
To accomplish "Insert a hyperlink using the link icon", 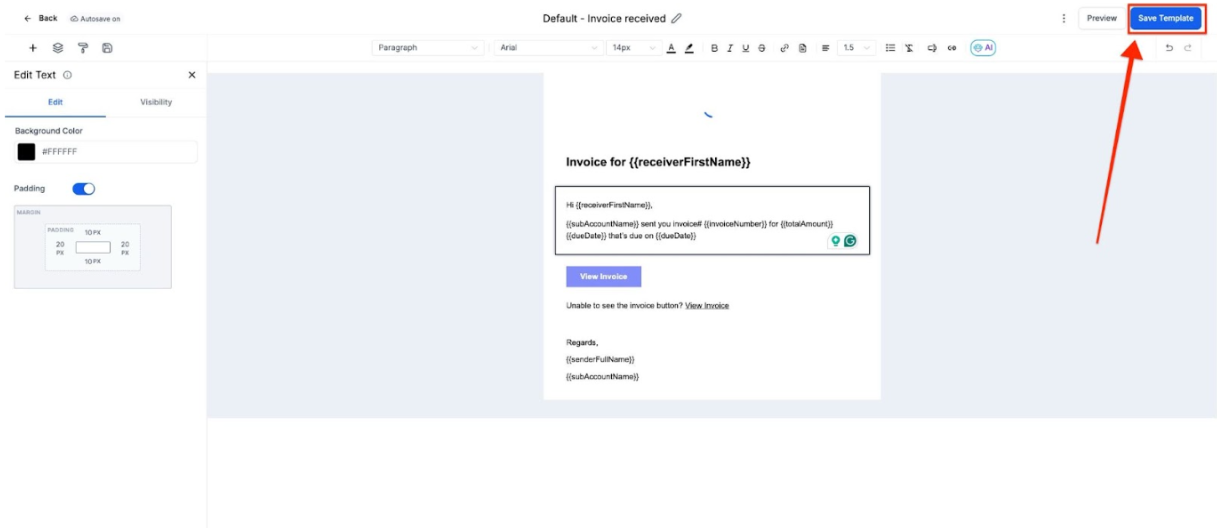I will click(785, 48).
